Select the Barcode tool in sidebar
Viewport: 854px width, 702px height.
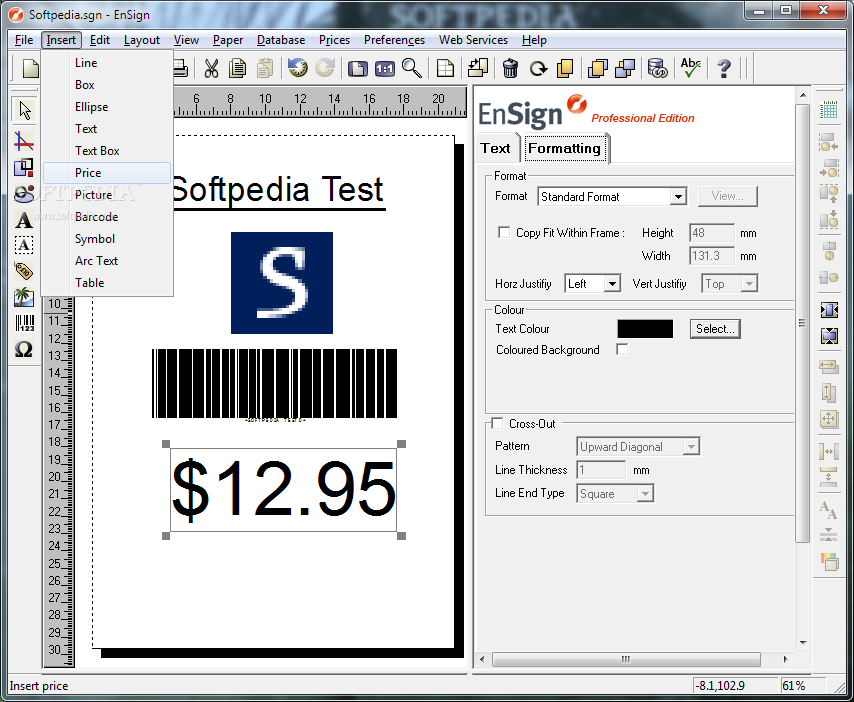click(x=24, y=323)
